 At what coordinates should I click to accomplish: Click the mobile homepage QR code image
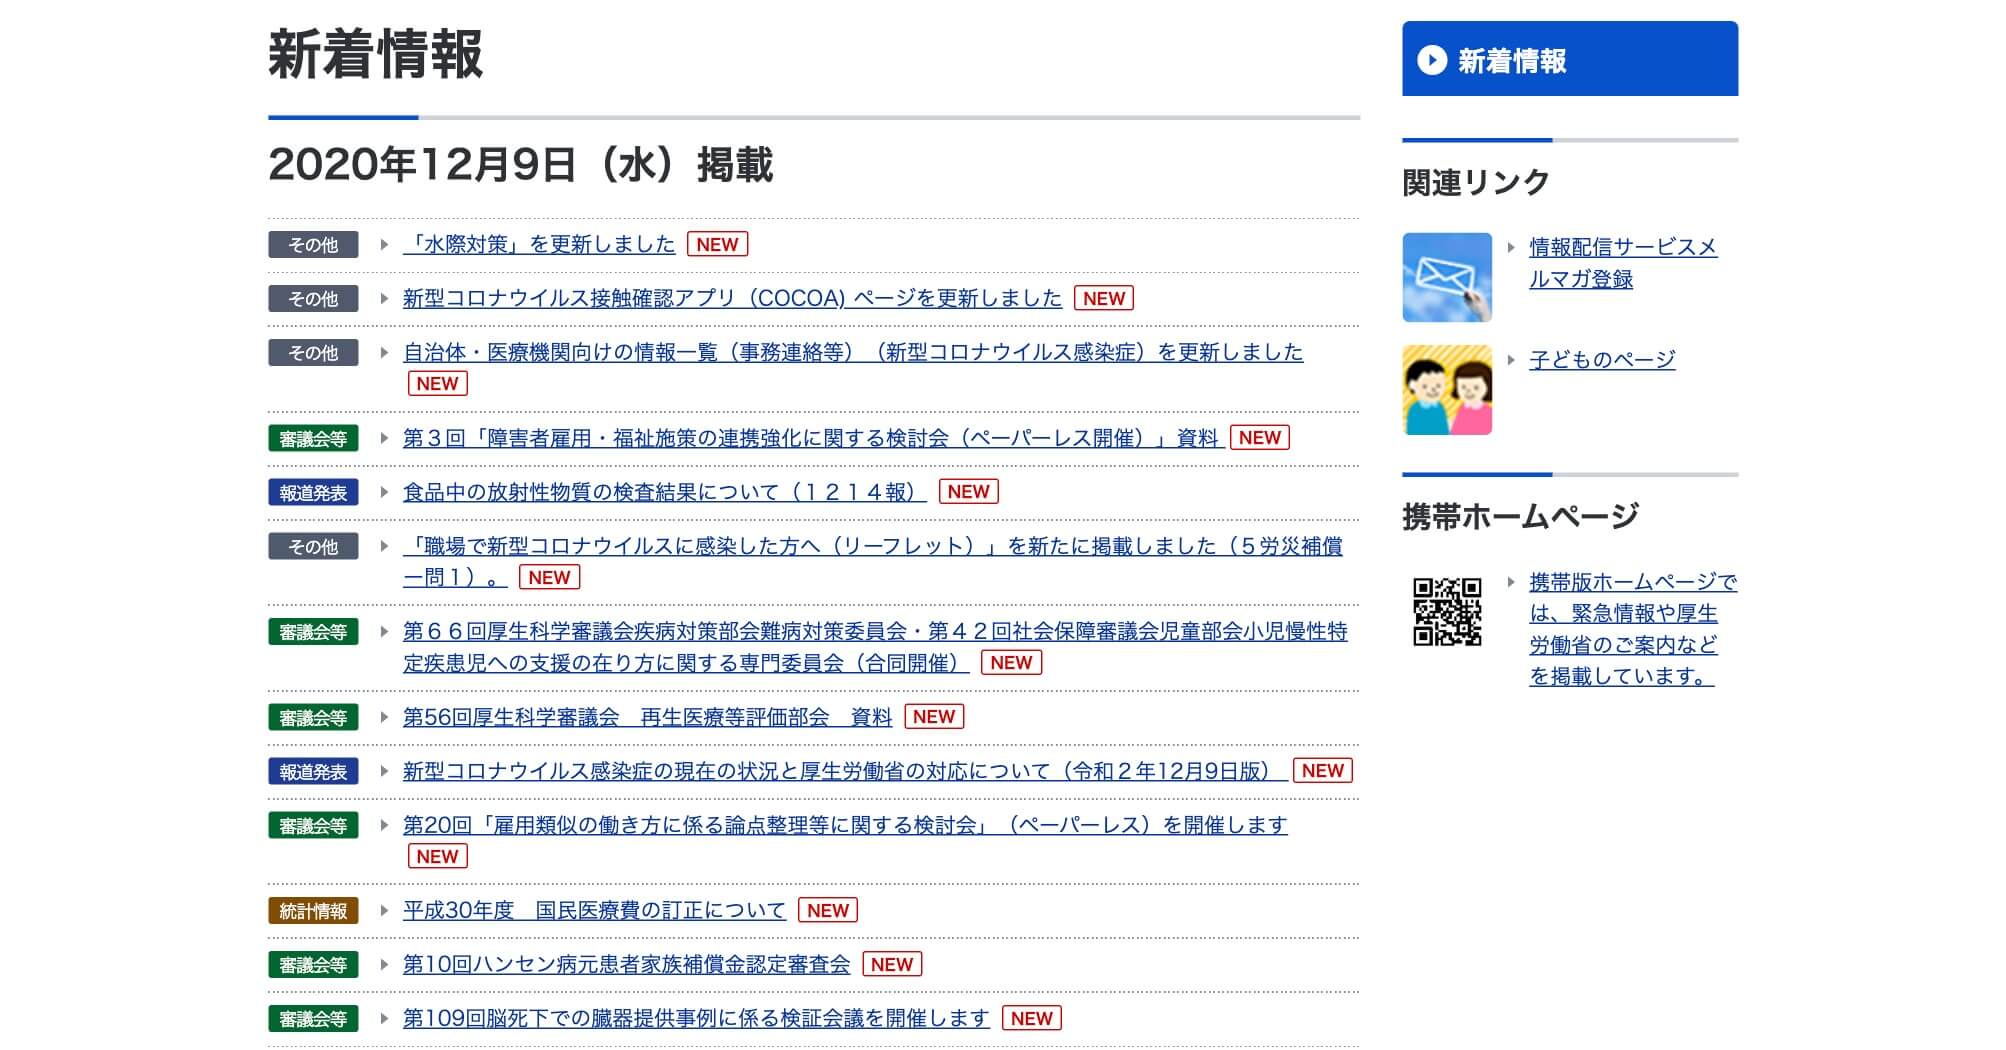click(x=1447, y=612)
